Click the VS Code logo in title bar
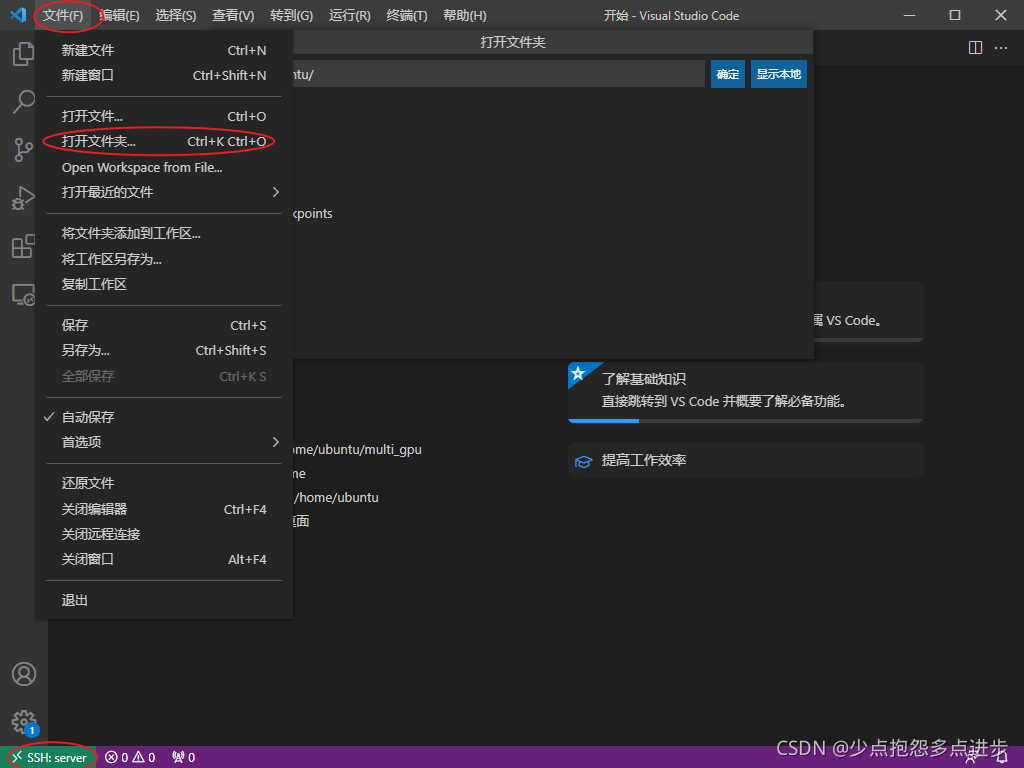 [x=18, y=15]
